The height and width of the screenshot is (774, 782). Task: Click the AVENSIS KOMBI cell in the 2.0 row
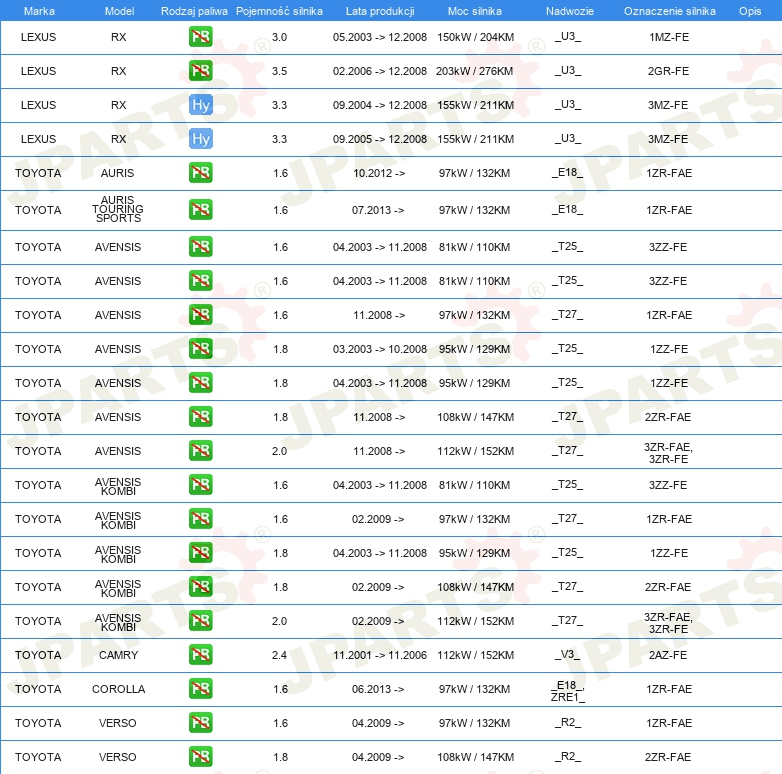[118, 622]
